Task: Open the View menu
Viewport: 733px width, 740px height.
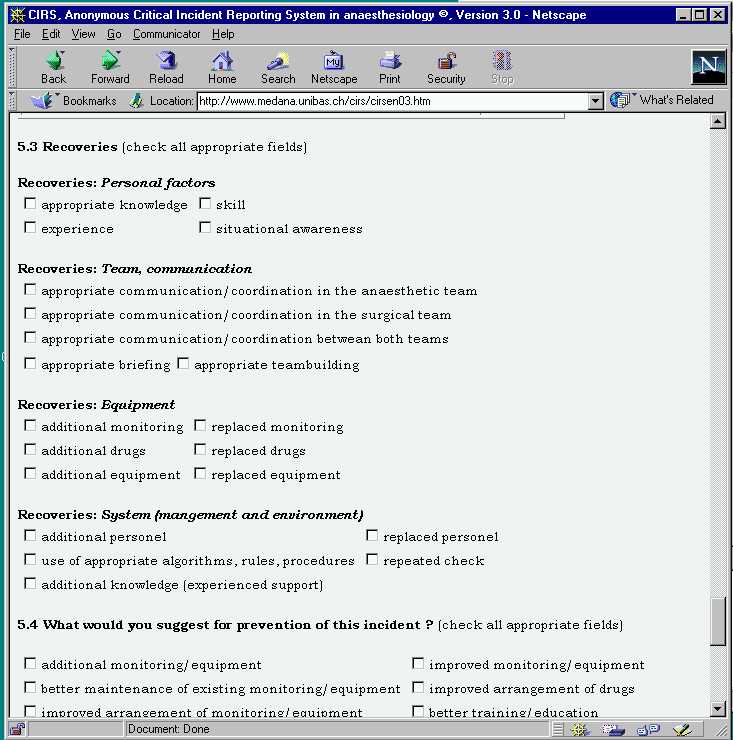Action: [83, 34]
